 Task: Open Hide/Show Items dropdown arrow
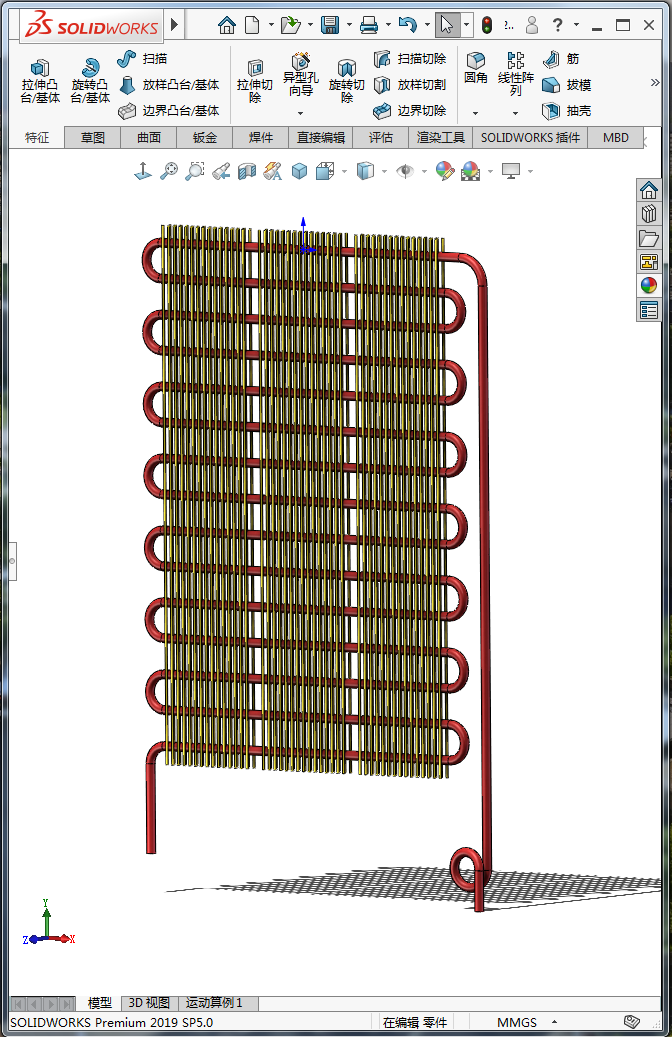[x=424, y=172]
